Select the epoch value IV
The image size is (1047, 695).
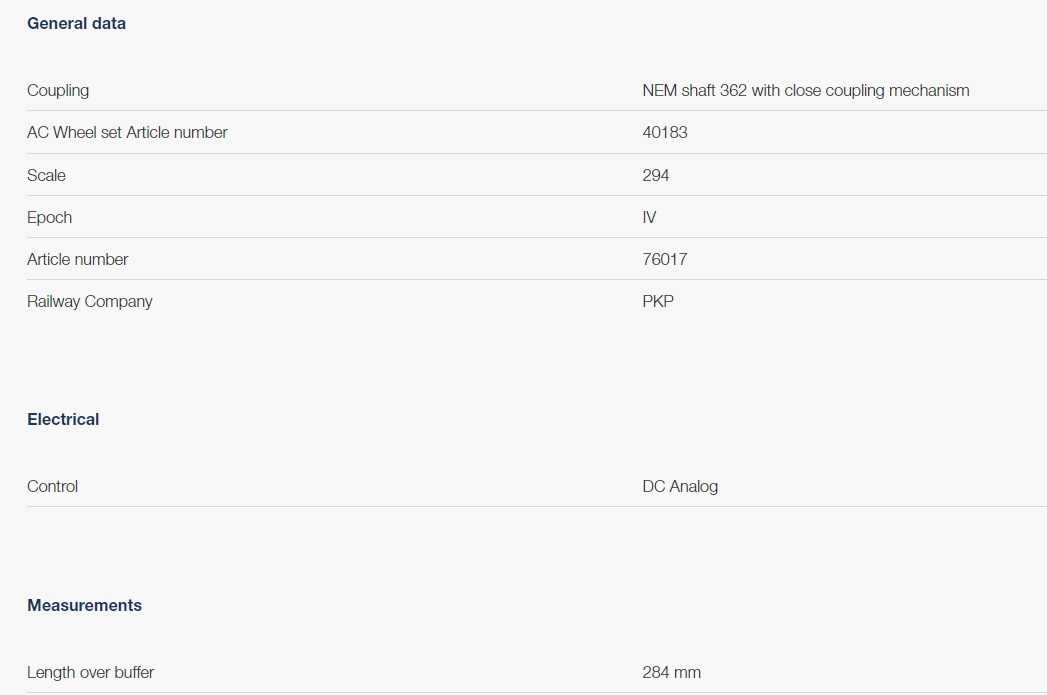click(650, 217)
